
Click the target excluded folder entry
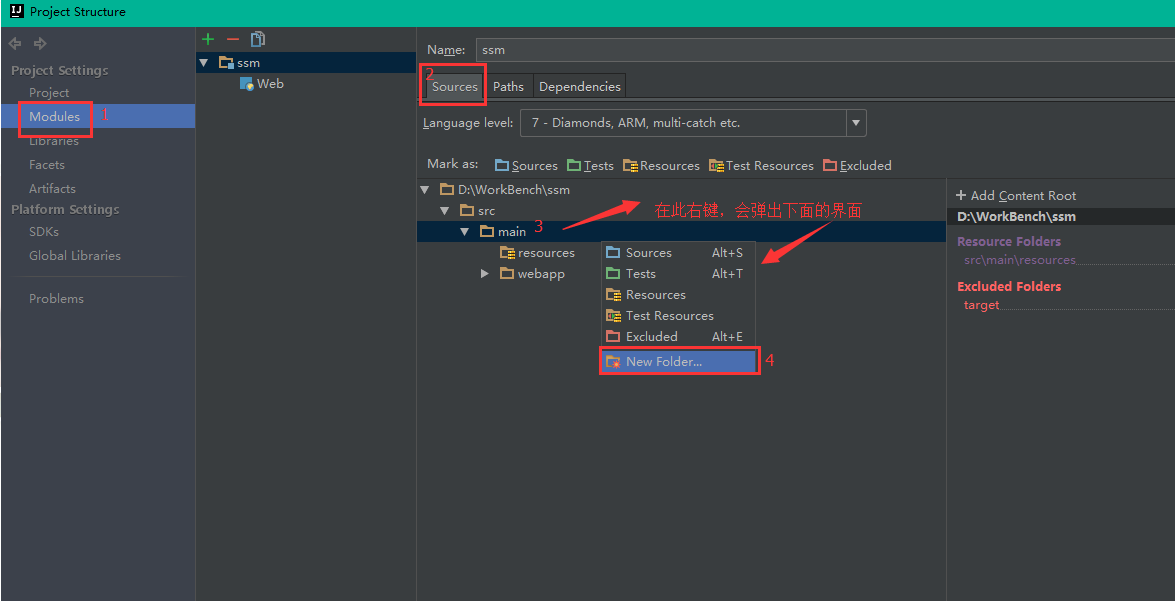pyautogui.click(x=981, y=305)
